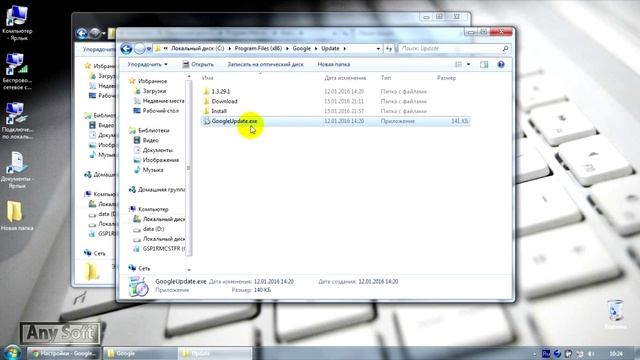Open the recent pages dropdown beside Forward

click(x=149, y=49)
